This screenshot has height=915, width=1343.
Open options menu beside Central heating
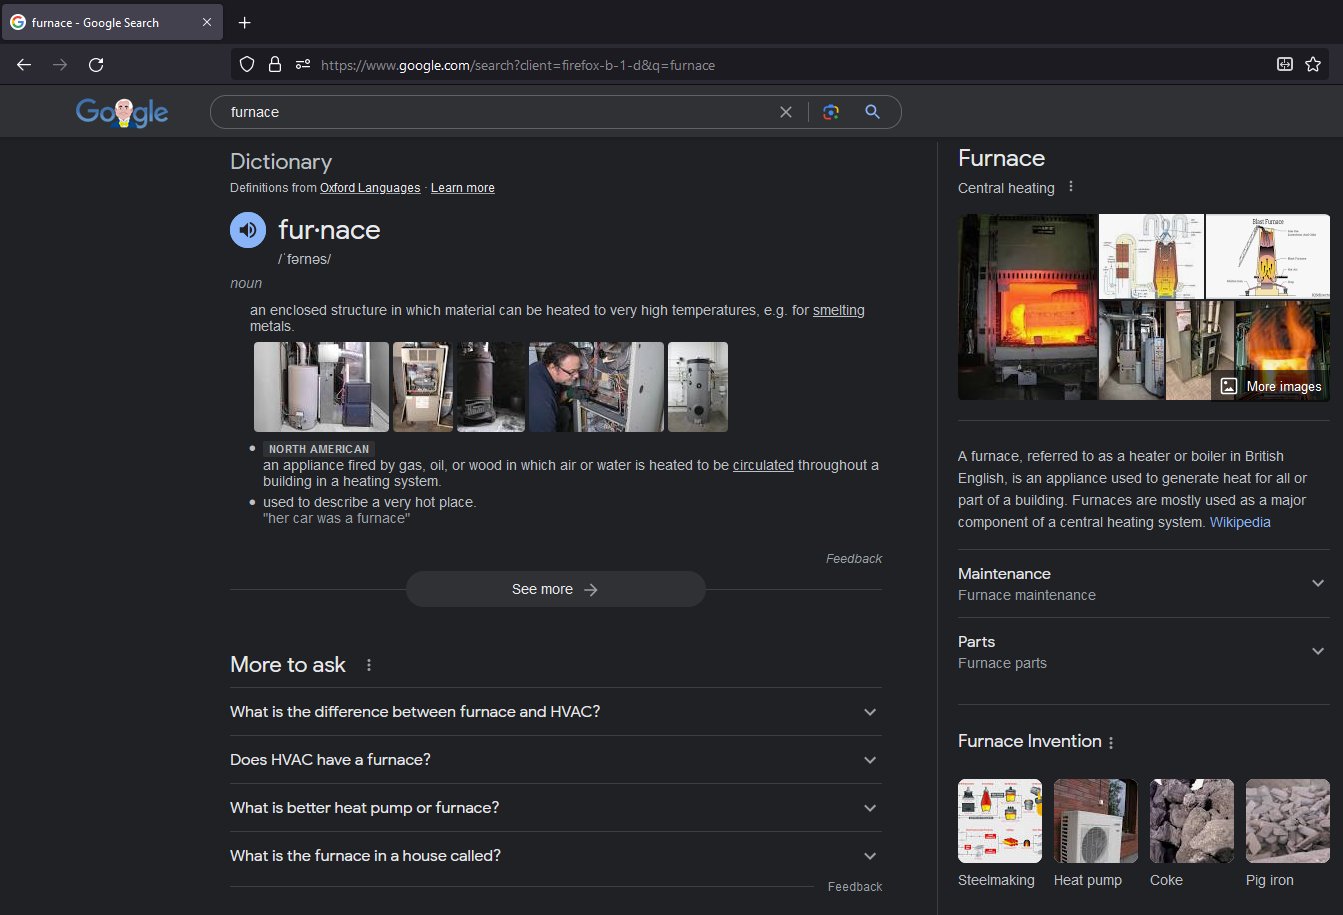[x=1071, y=187]
